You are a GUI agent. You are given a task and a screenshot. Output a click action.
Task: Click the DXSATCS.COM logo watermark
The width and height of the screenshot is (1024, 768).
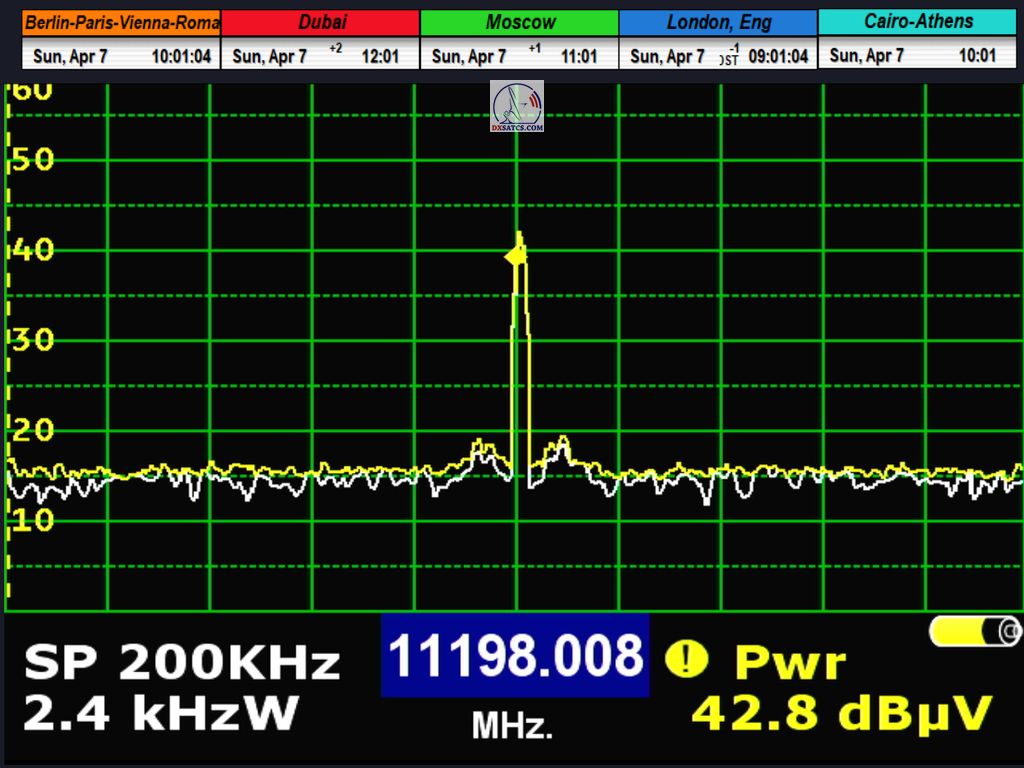[x=517, y=107]
